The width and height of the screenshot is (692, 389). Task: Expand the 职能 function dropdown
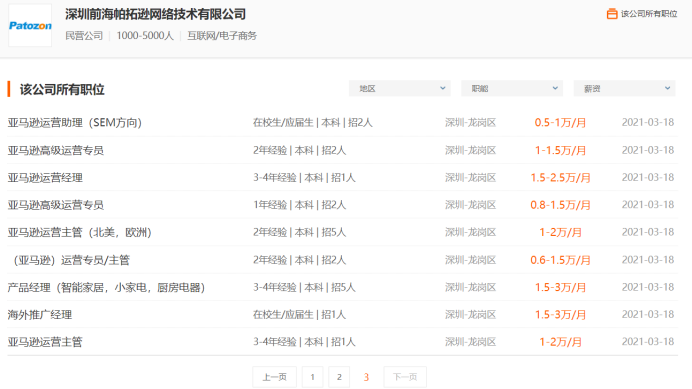pos(512,88)
